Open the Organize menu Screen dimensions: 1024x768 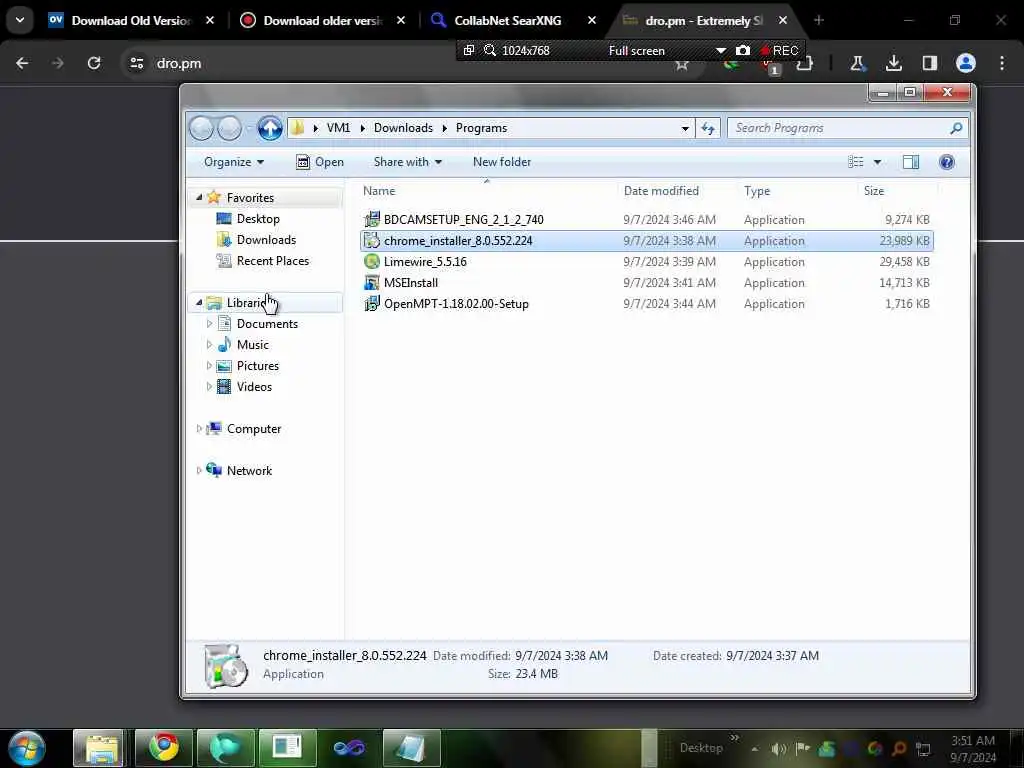pos(233,162)
